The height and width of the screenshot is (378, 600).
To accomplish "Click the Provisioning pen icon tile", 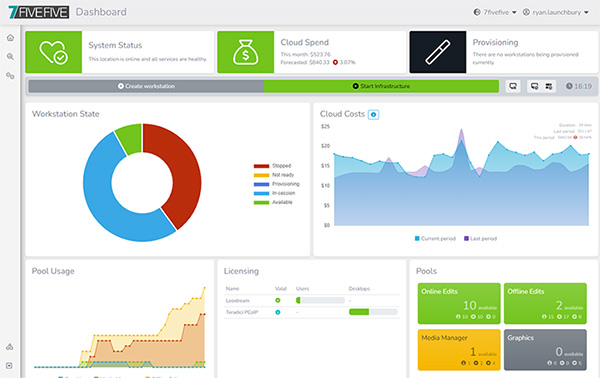I will pyautogui.click(x=438, y=52).
